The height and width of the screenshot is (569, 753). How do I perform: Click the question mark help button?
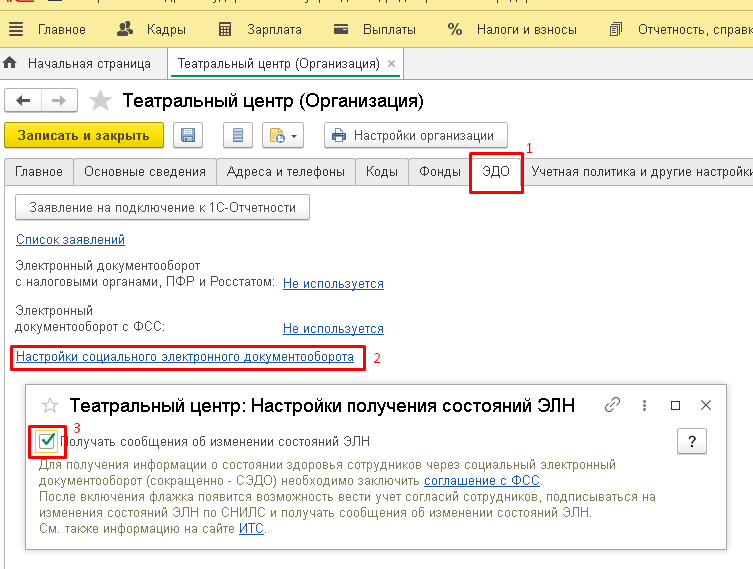(x=692, y=441)
